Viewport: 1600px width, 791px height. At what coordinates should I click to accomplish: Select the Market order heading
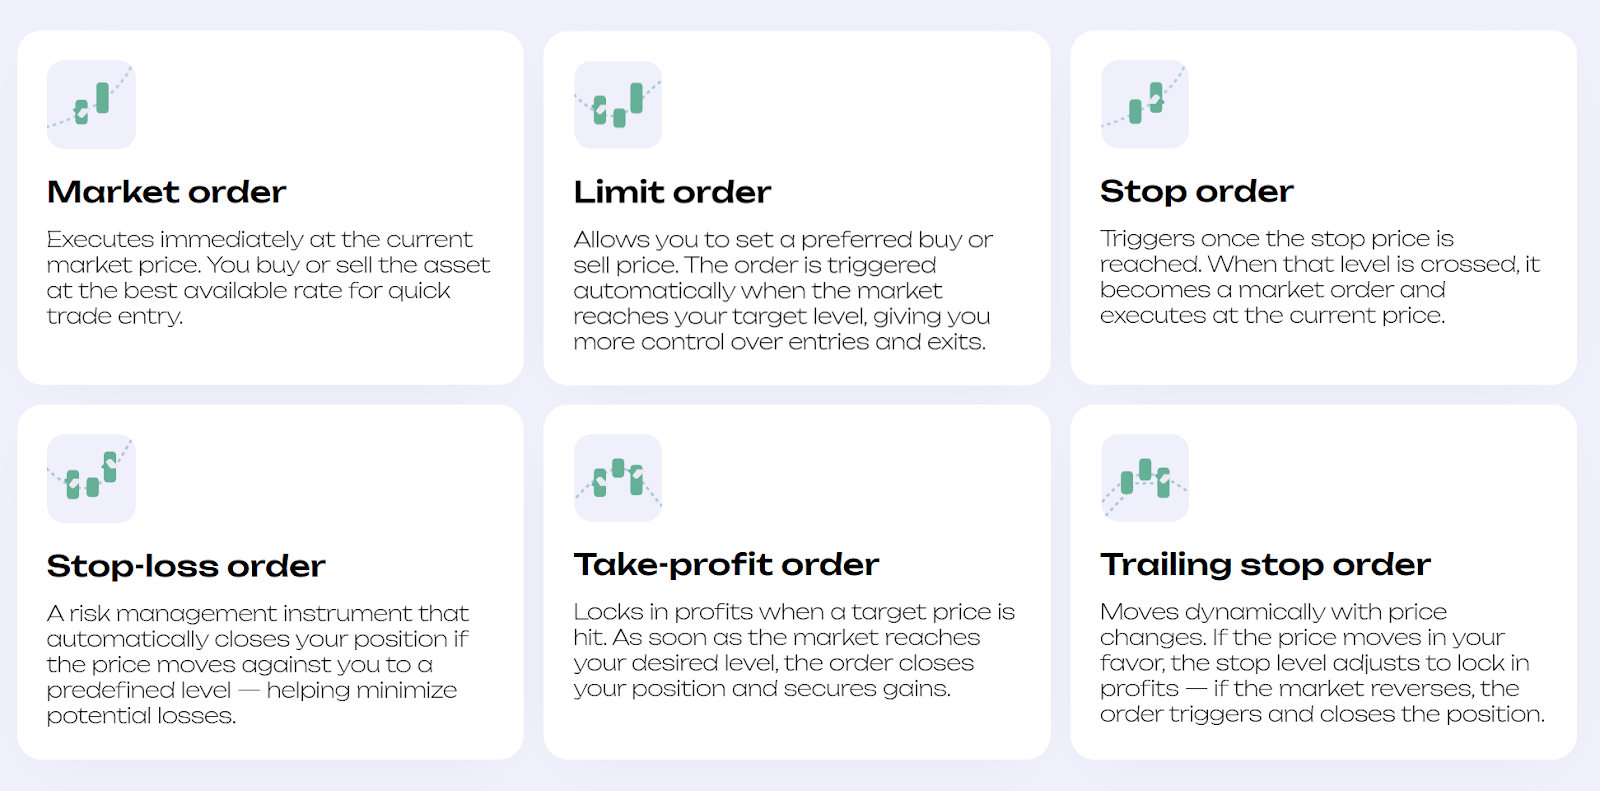point(167,192)
